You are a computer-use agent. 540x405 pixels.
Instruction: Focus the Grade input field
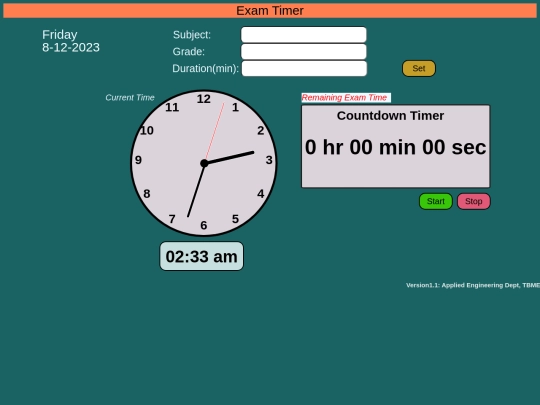304,52
